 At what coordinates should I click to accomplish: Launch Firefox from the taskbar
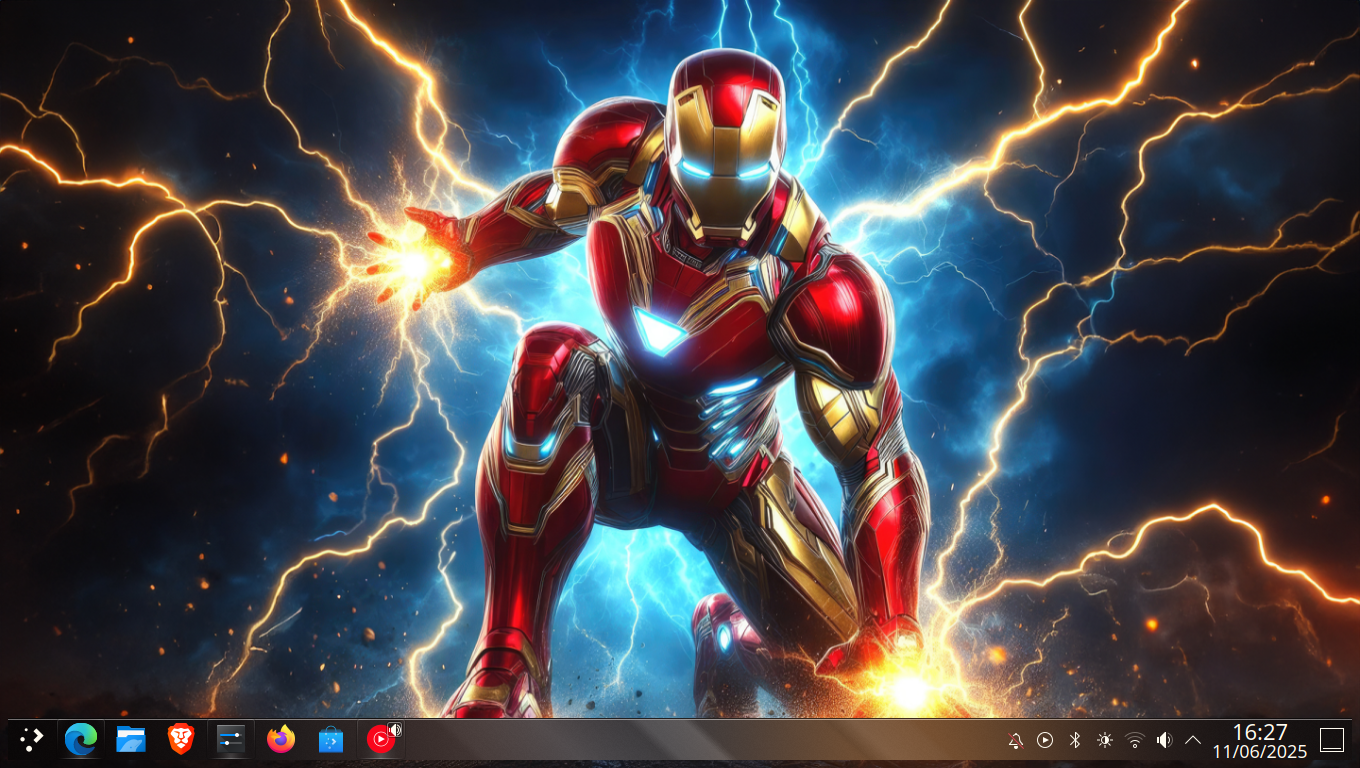coord(281,740)
